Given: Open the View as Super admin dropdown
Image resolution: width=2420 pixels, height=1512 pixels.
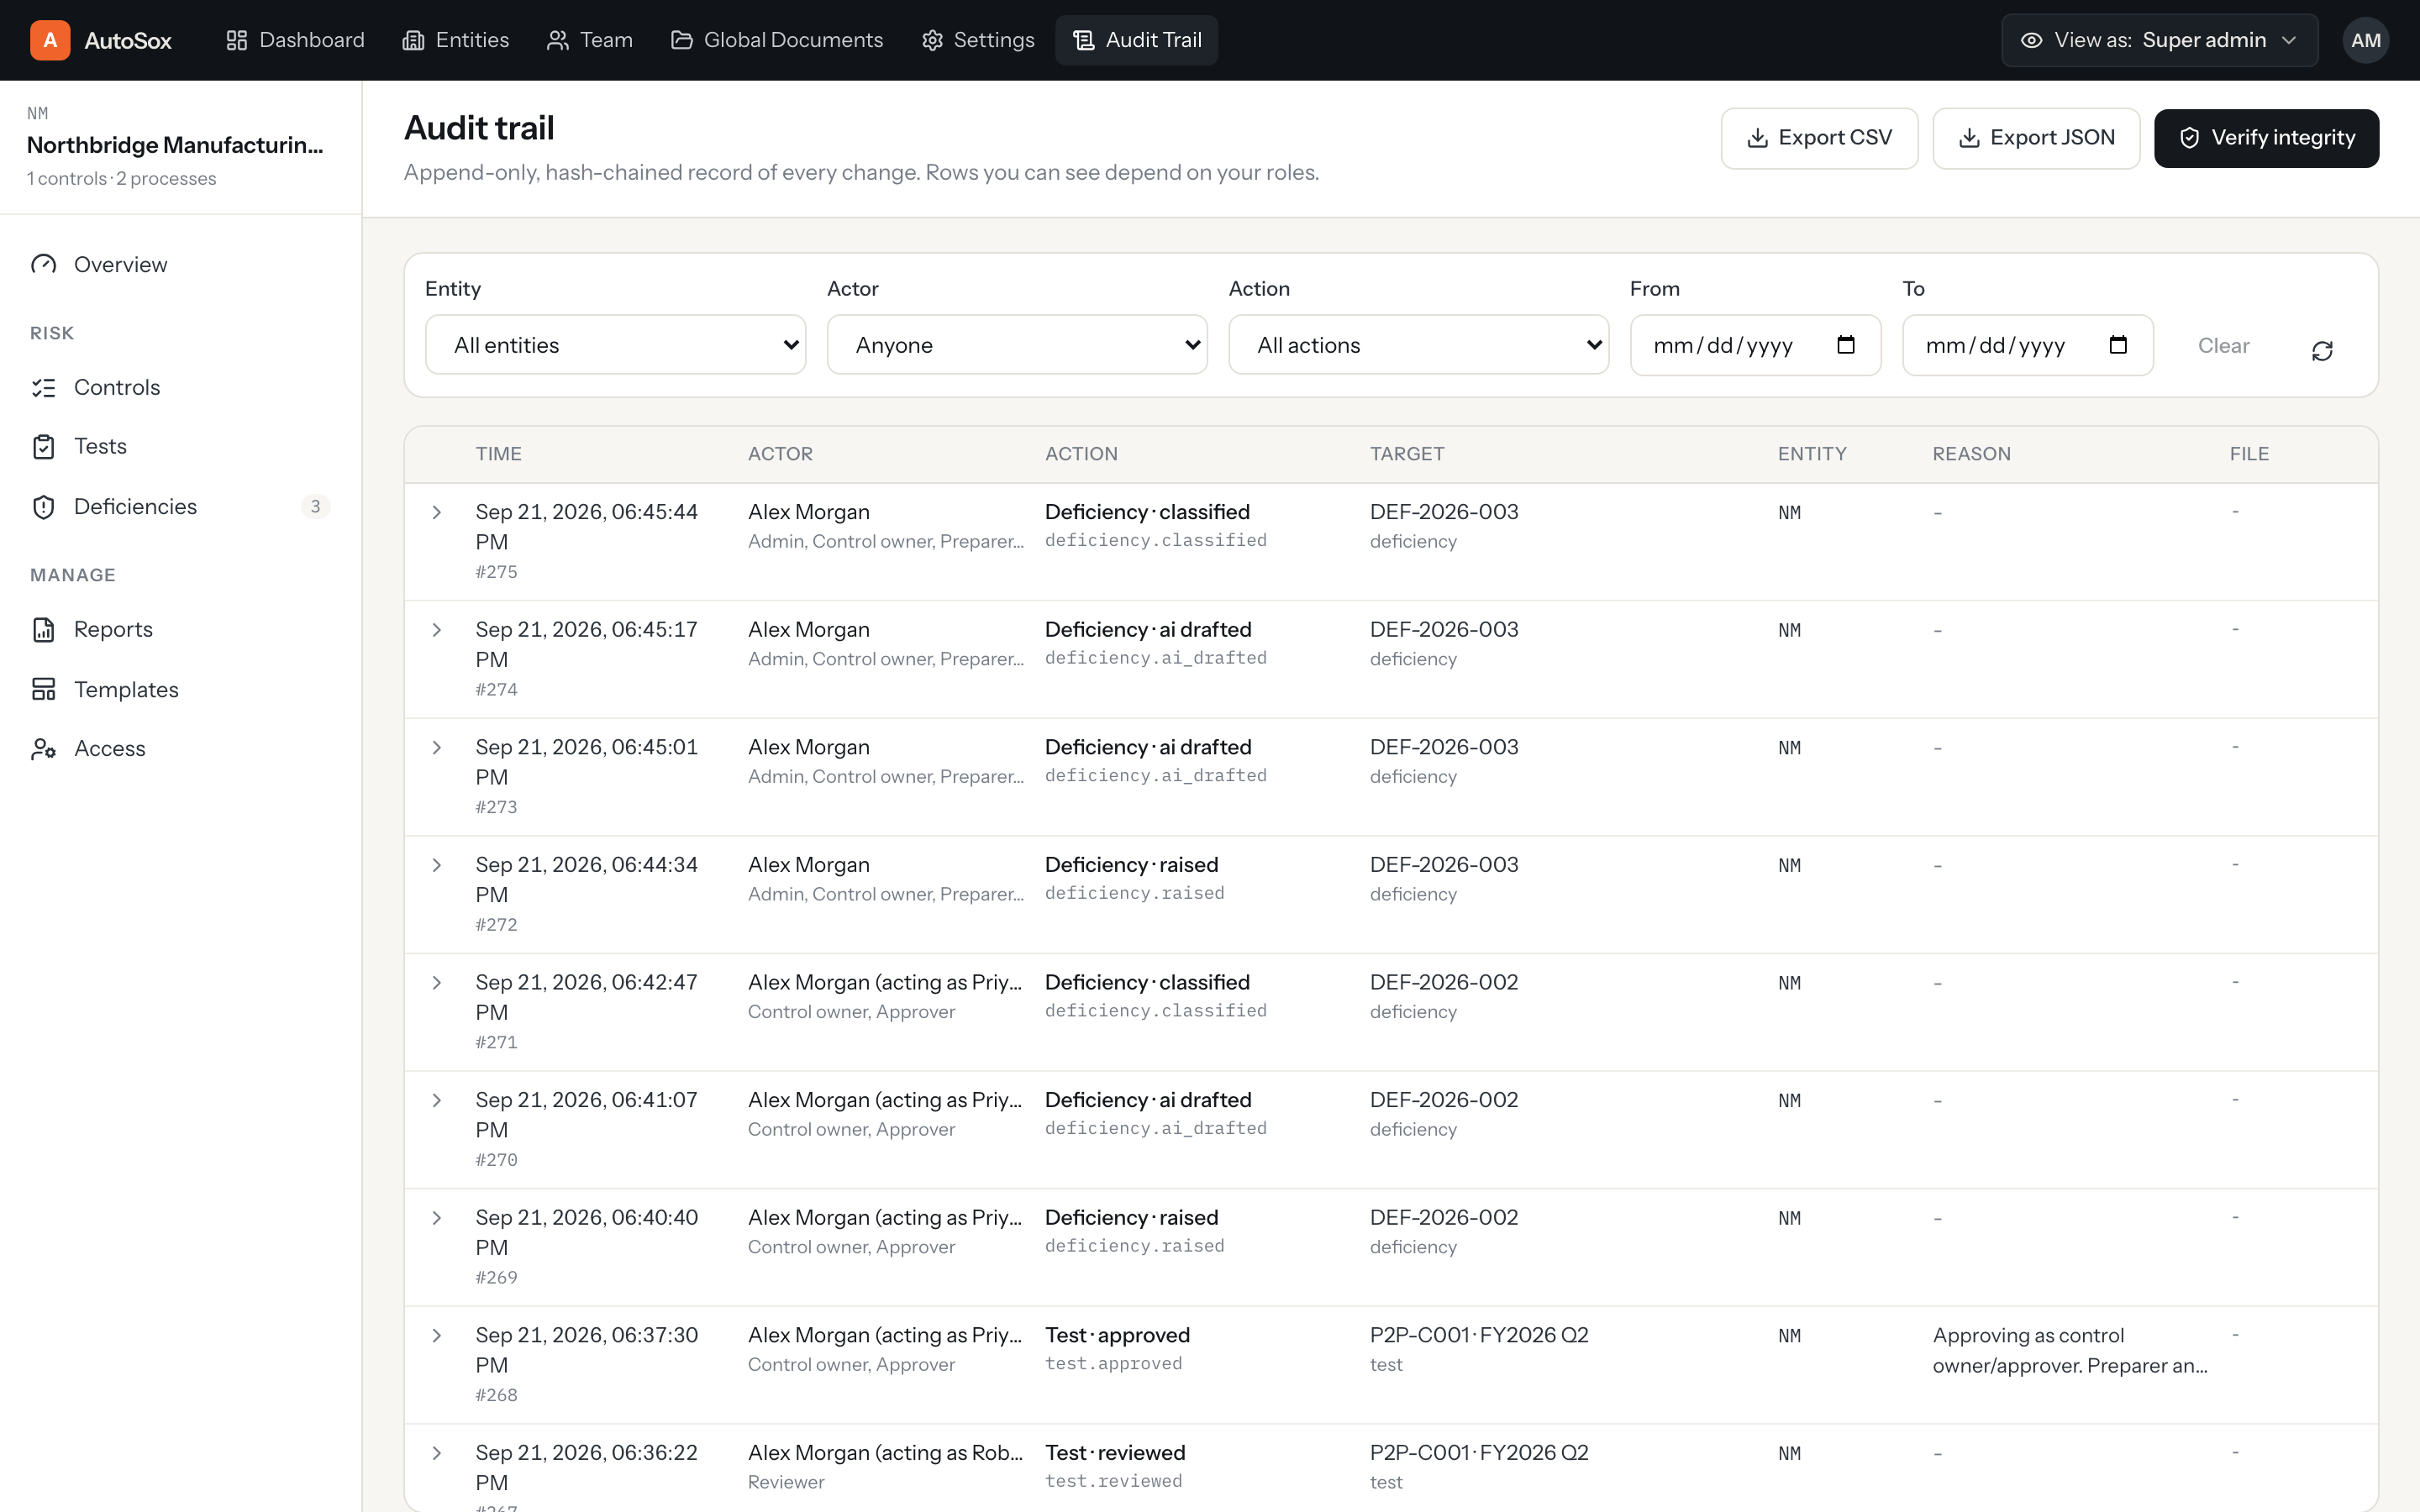Looking at the screenshot, I should pos(2160,40).
